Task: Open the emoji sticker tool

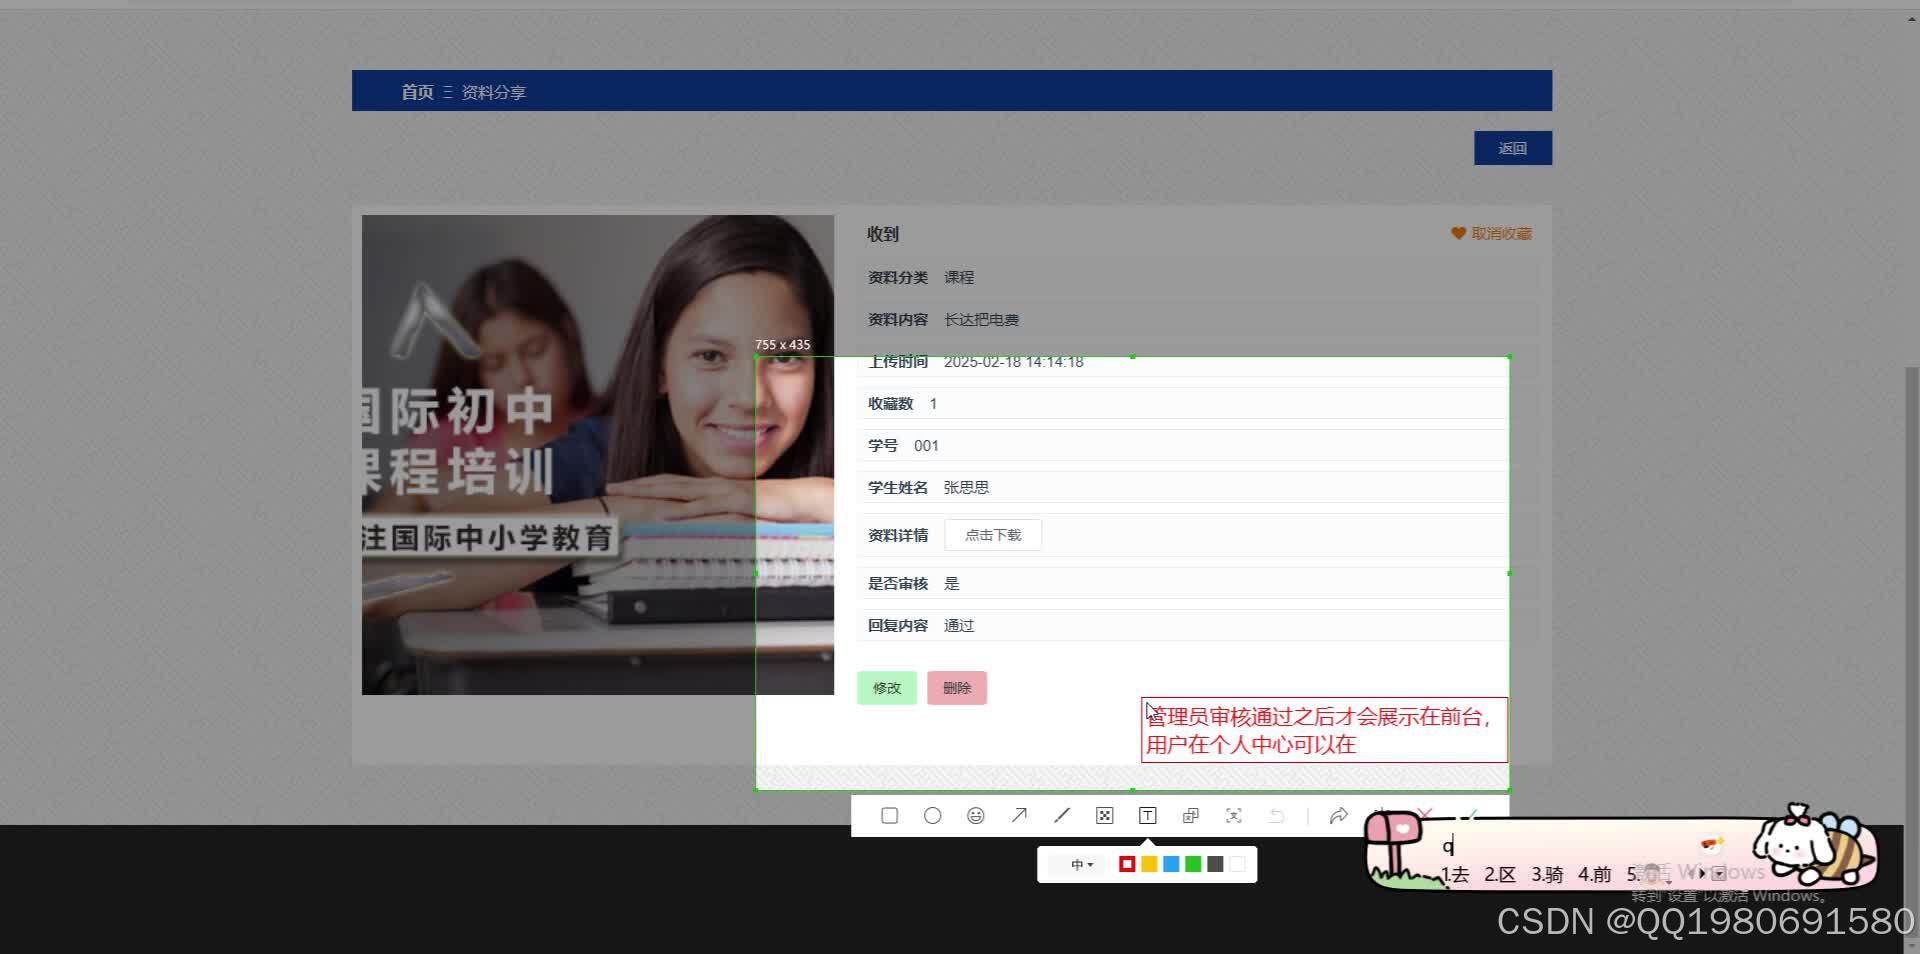Action: pos(975,816)
